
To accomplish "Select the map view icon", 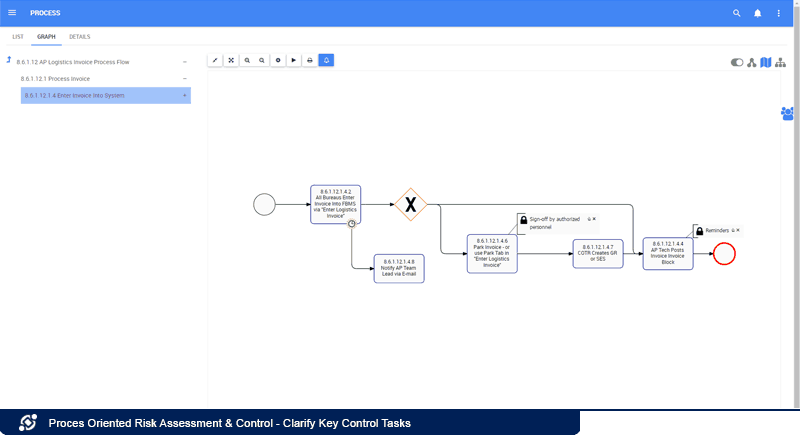I will pos(766,62).
